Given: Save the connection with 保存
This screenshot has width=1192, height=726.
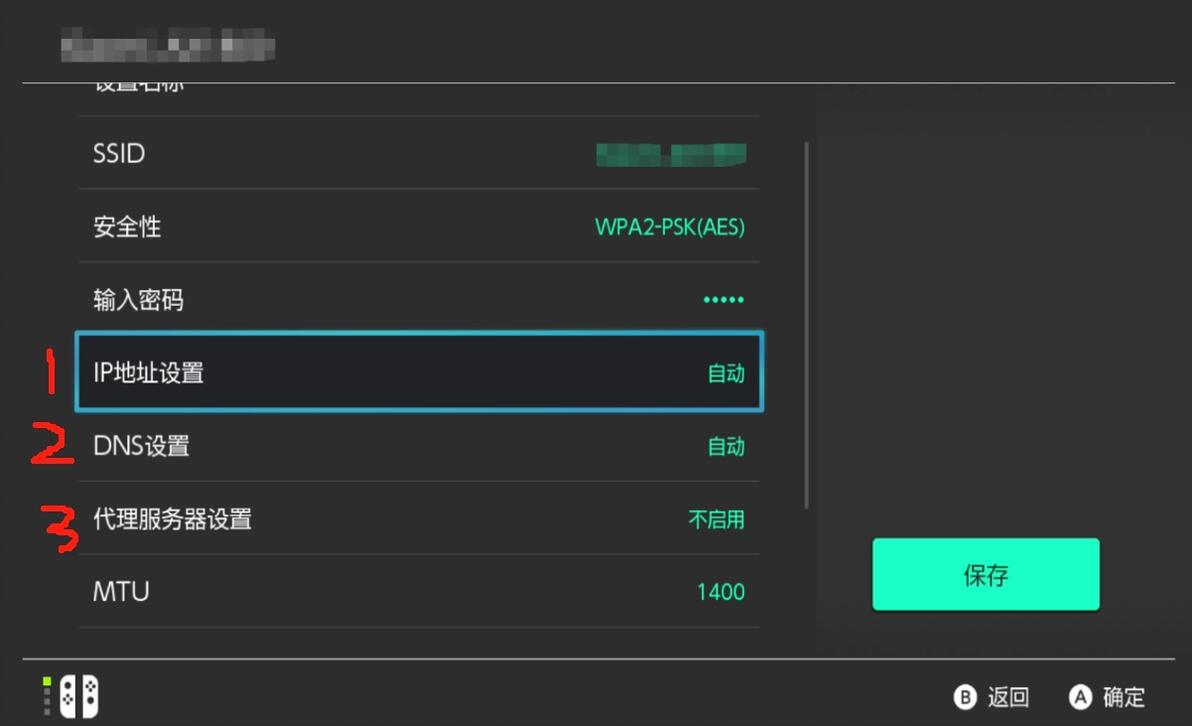Looking at the screenshot, I should tap(985, 575).
